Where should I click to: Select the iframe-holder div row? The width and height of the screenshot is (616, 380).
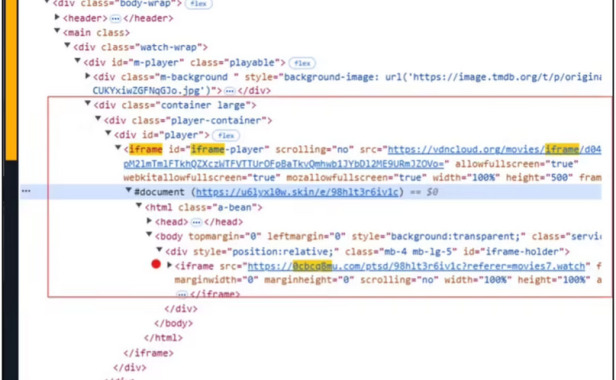click(367, 251)
